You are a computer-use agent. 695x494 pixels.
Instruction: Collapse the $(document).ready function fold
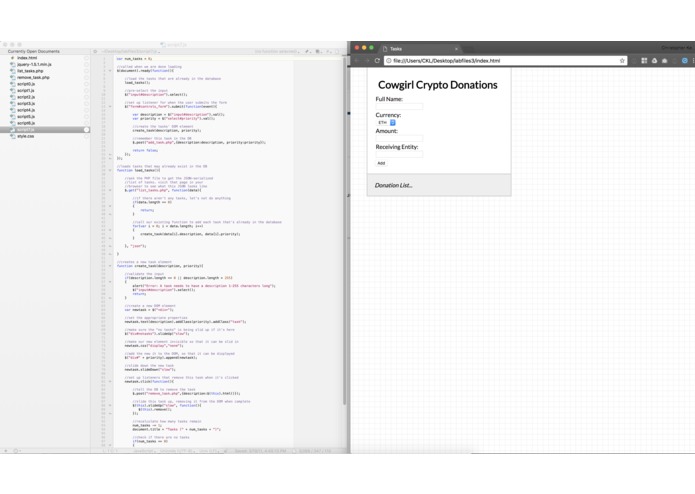pyautogui.click(x=110, y=70)
